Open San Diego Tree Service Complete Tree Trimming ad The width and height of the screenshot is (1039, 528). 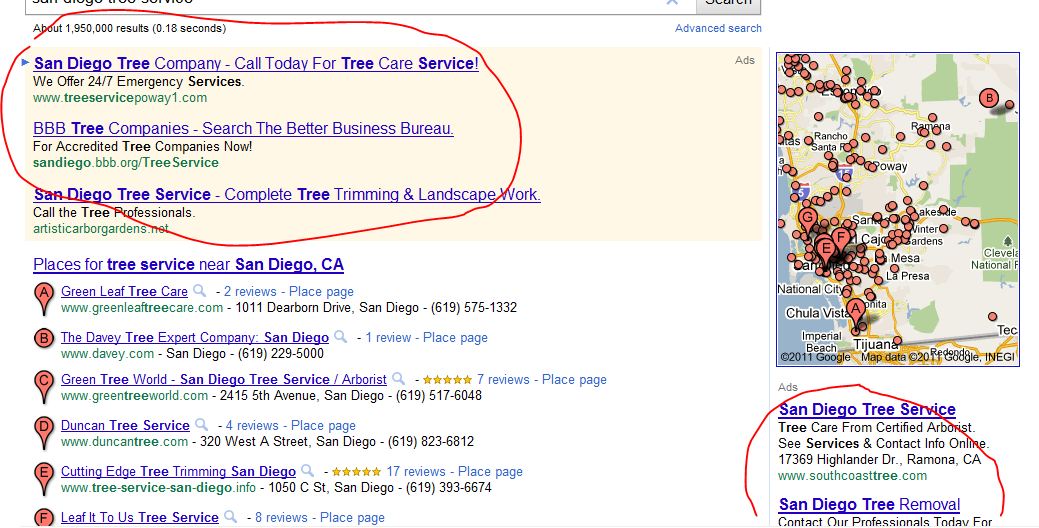click(287, 195)
